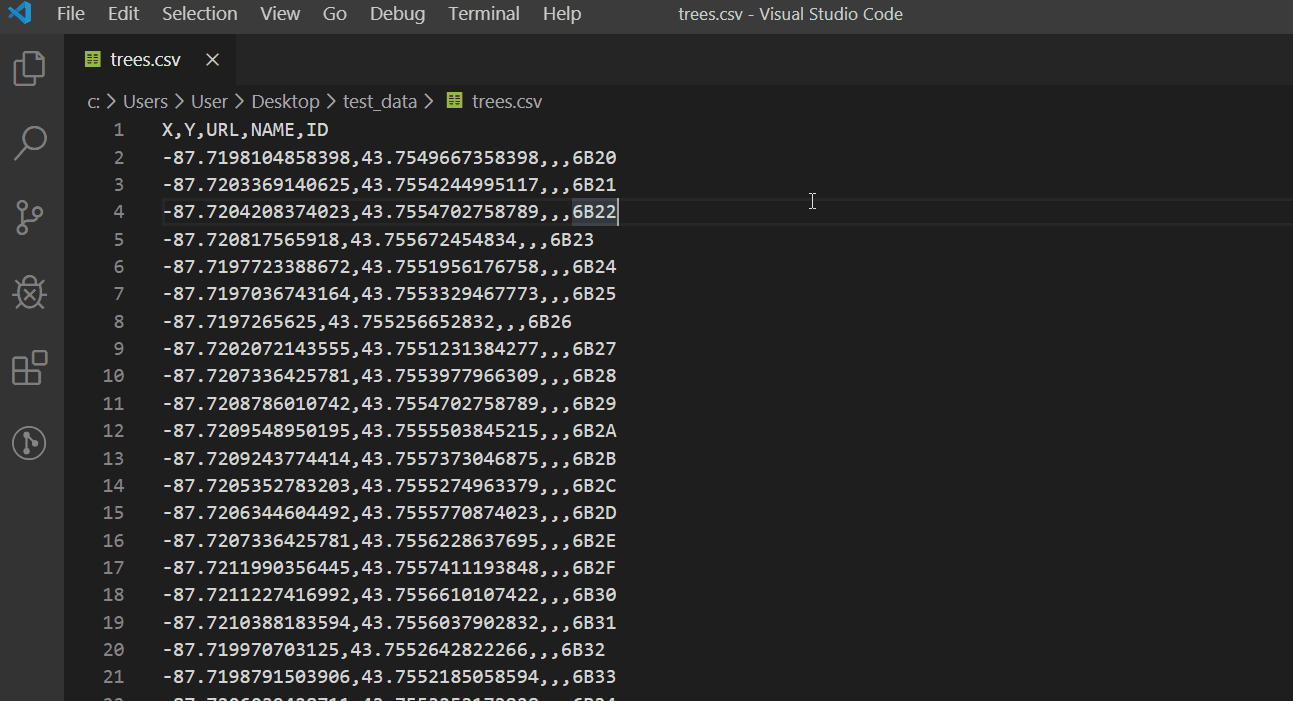1293x701 pixels.
Task: Click the line ending with 6B28
Action: click(389, 376)
